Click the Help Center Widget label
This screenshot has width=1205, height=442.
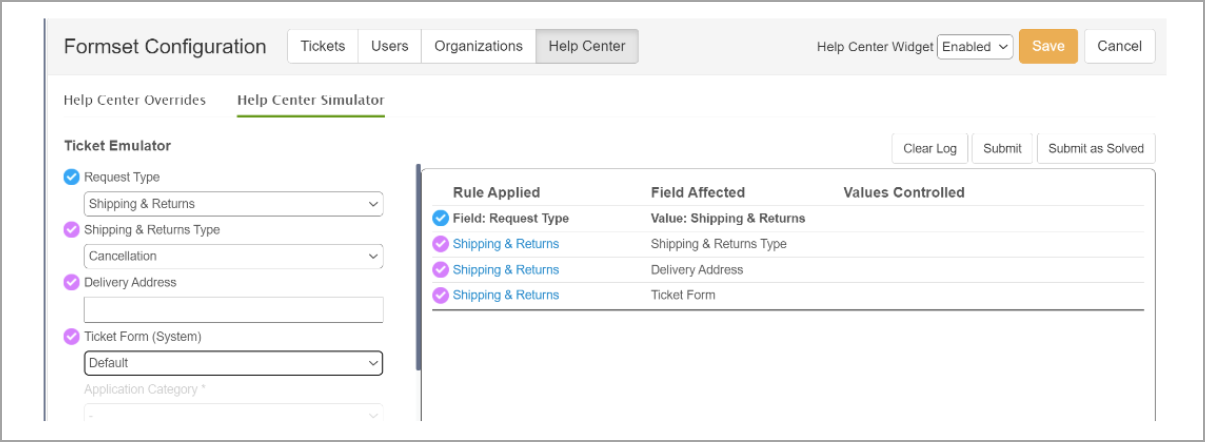pos(875,47)
